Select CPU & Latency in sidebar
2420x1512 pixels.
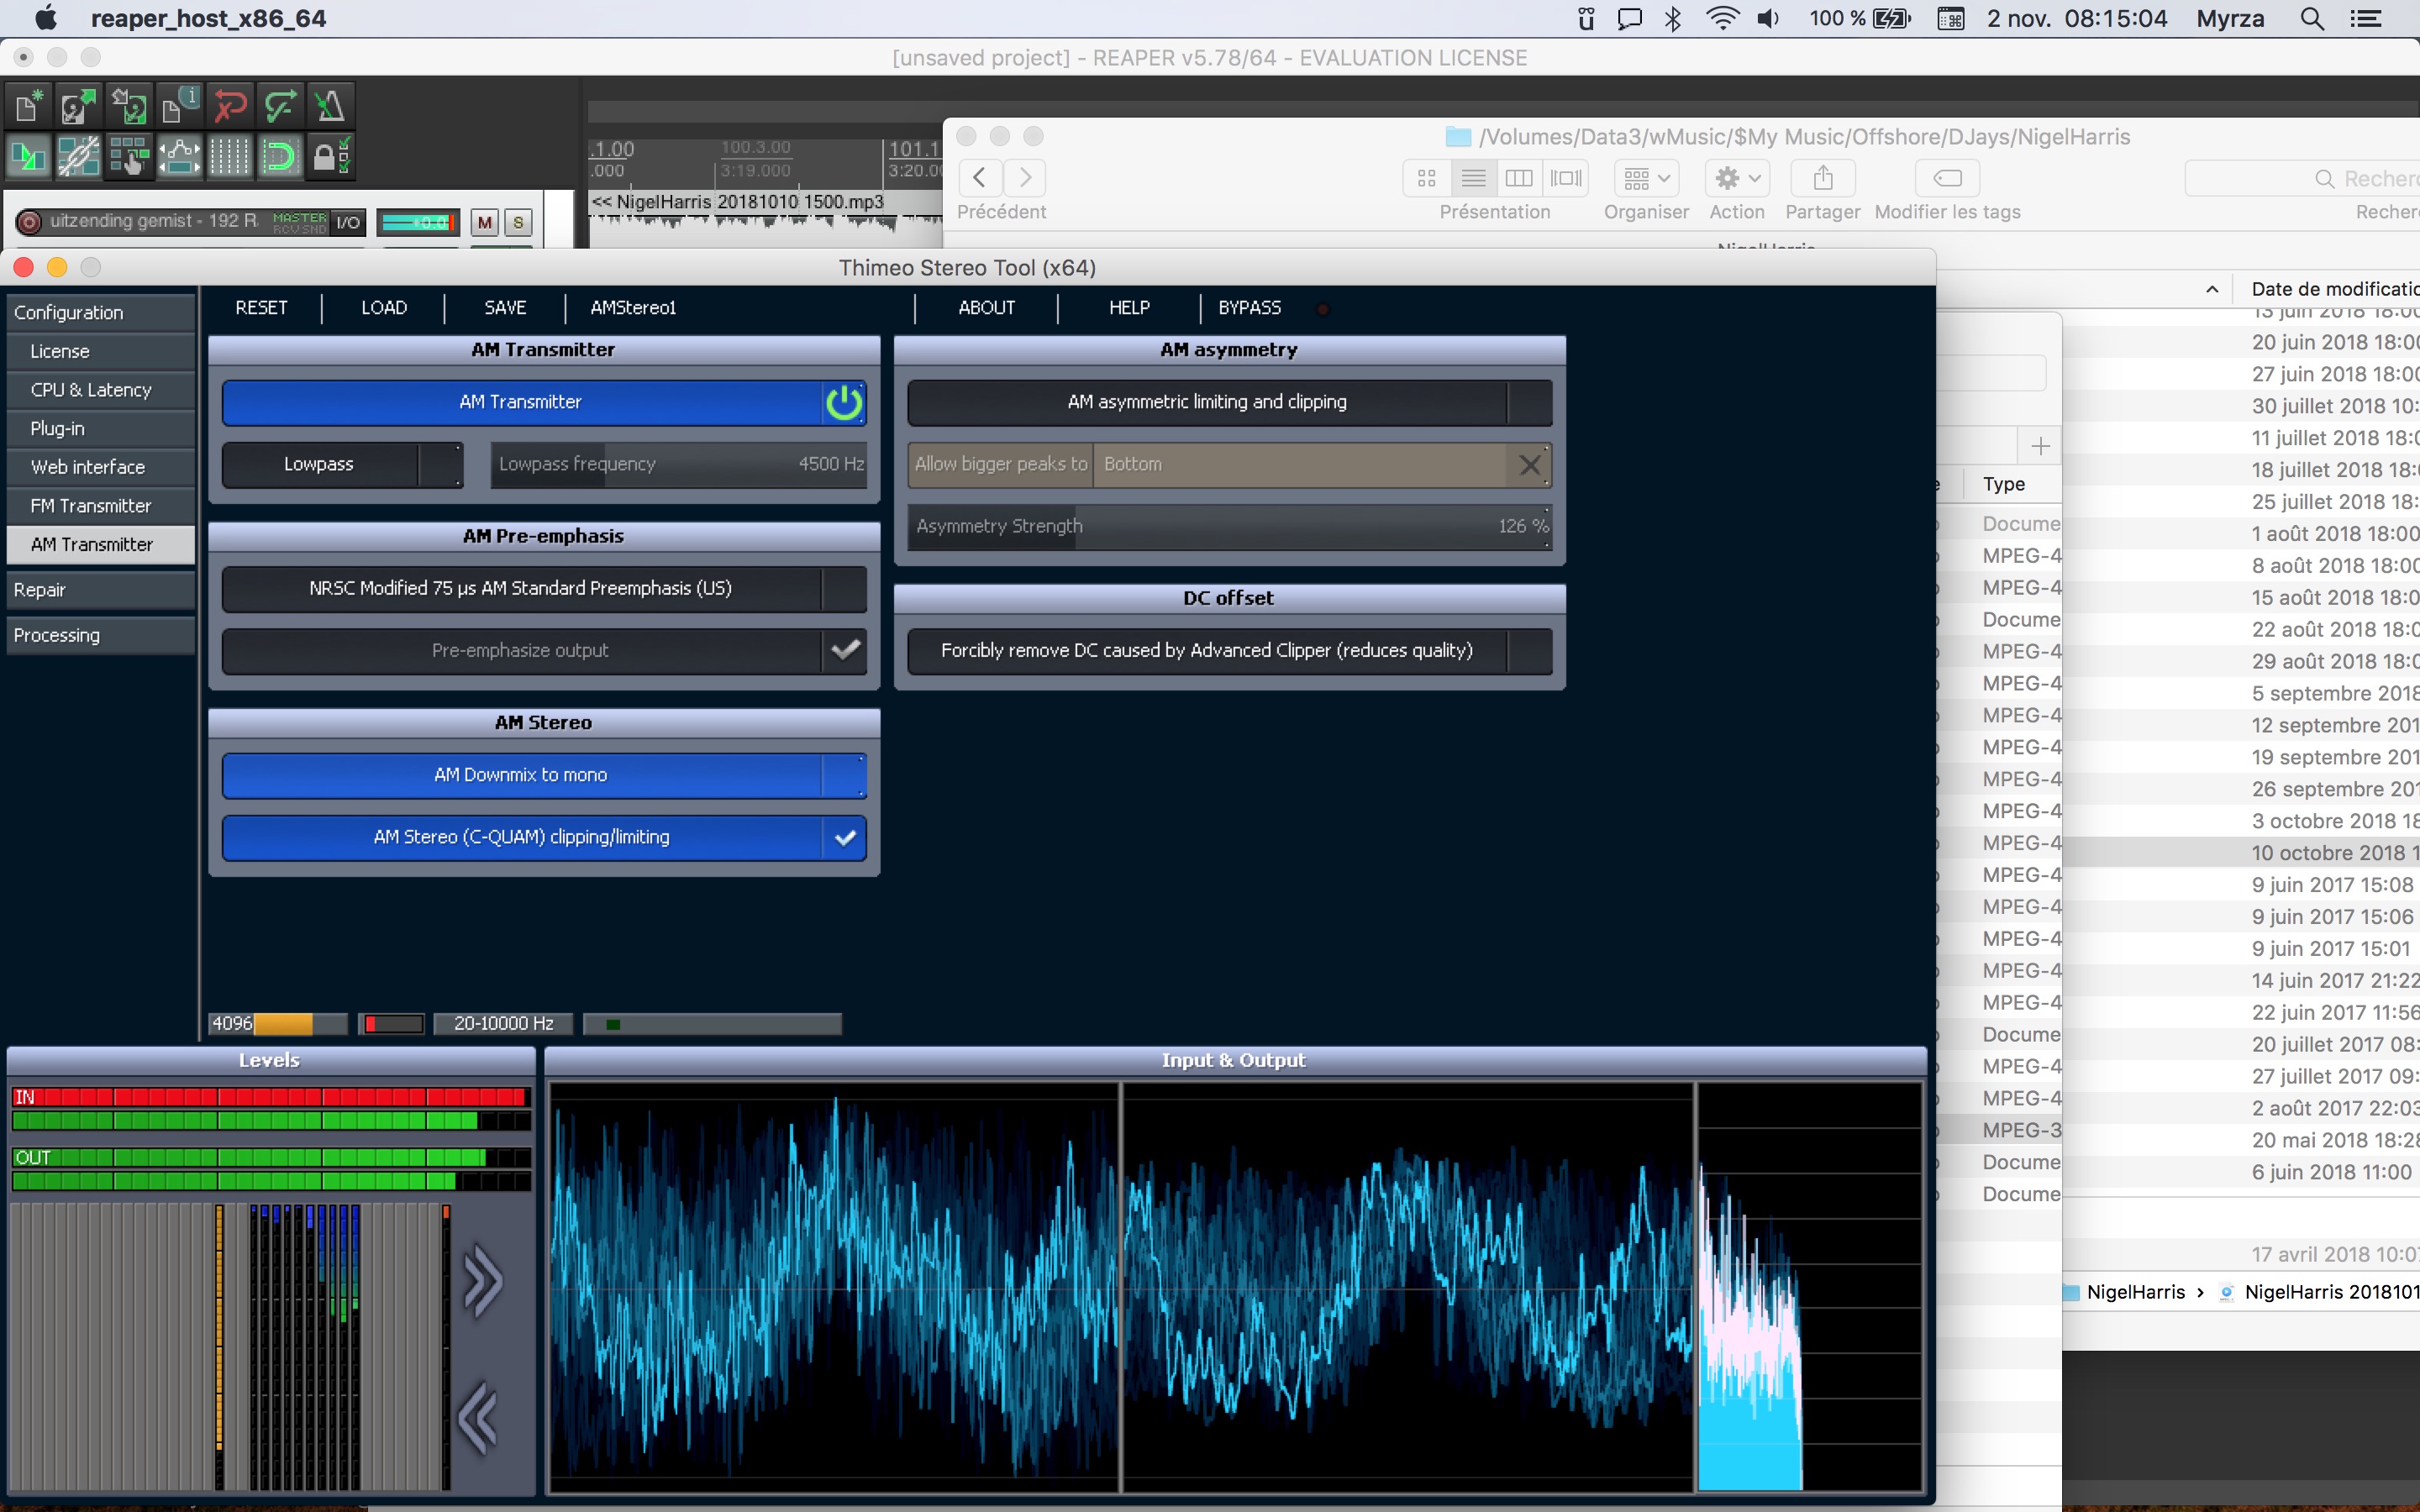(x=100, y=390)
